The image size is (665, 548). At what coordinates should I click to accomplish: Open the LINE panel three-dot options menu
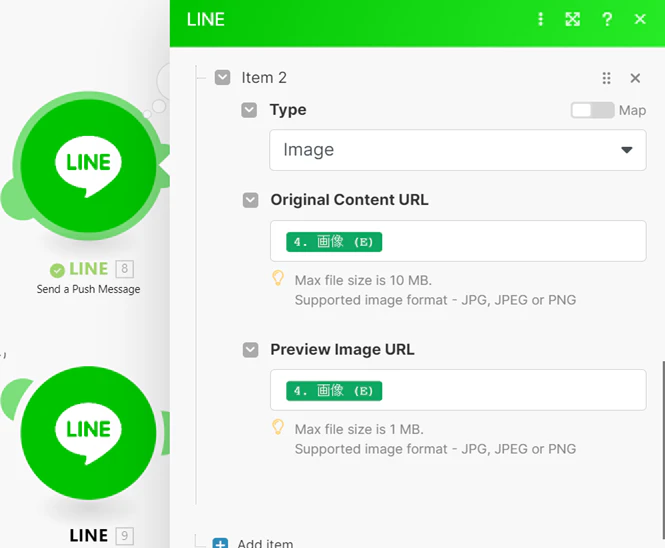(x=540, y=19)
